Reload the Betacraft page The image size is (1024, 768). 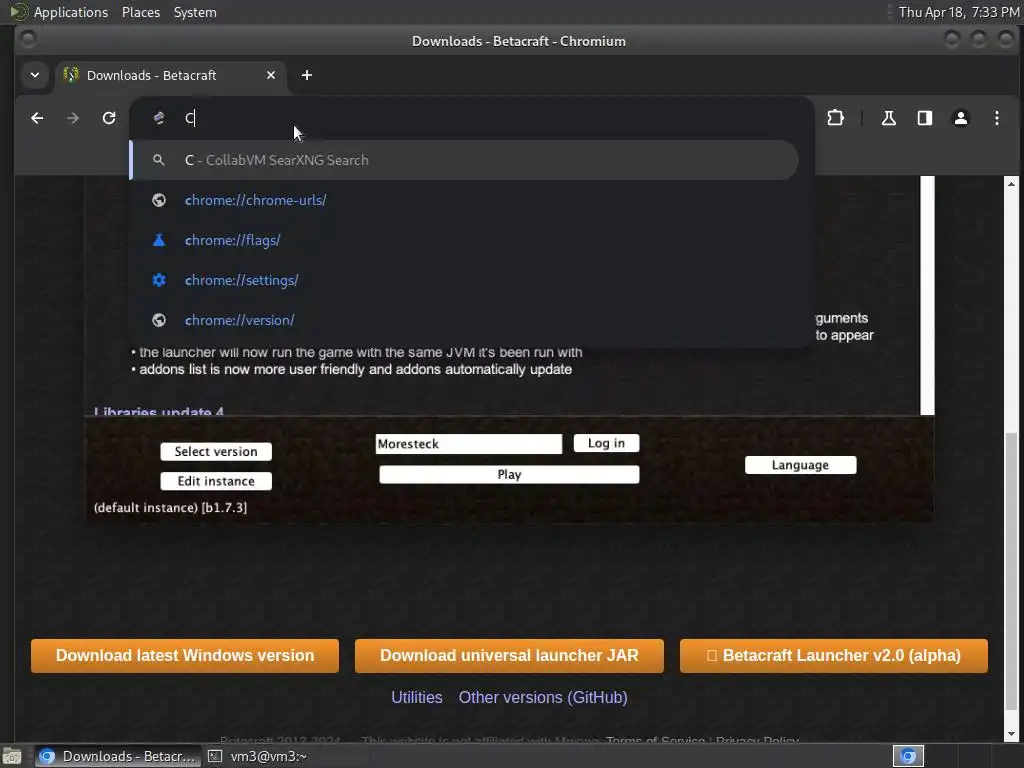[109, 118]
